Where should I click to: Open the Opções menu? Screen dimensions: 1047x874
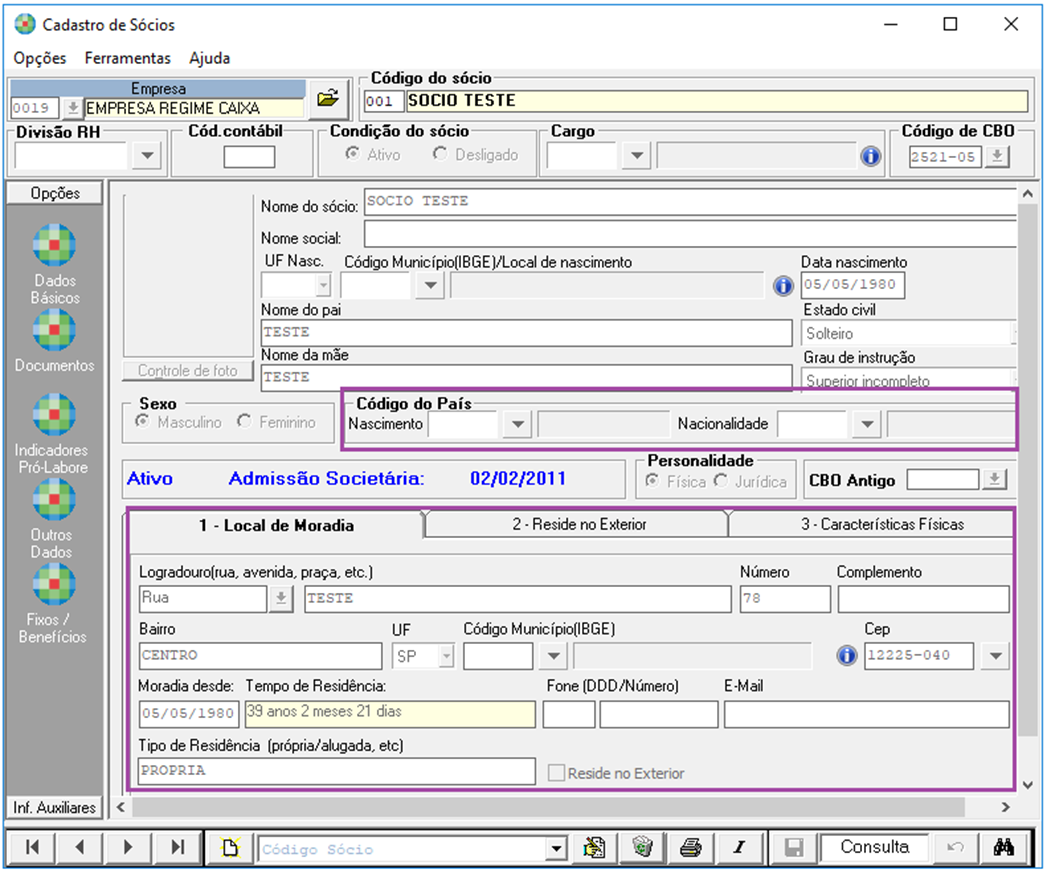click(x=40, y=58)
